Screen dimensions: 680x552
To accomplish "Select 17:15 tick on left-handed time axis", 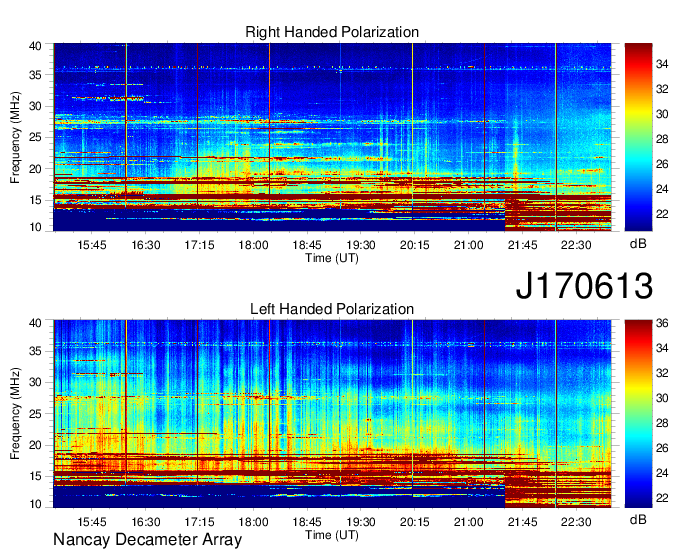I will point(199,522).
